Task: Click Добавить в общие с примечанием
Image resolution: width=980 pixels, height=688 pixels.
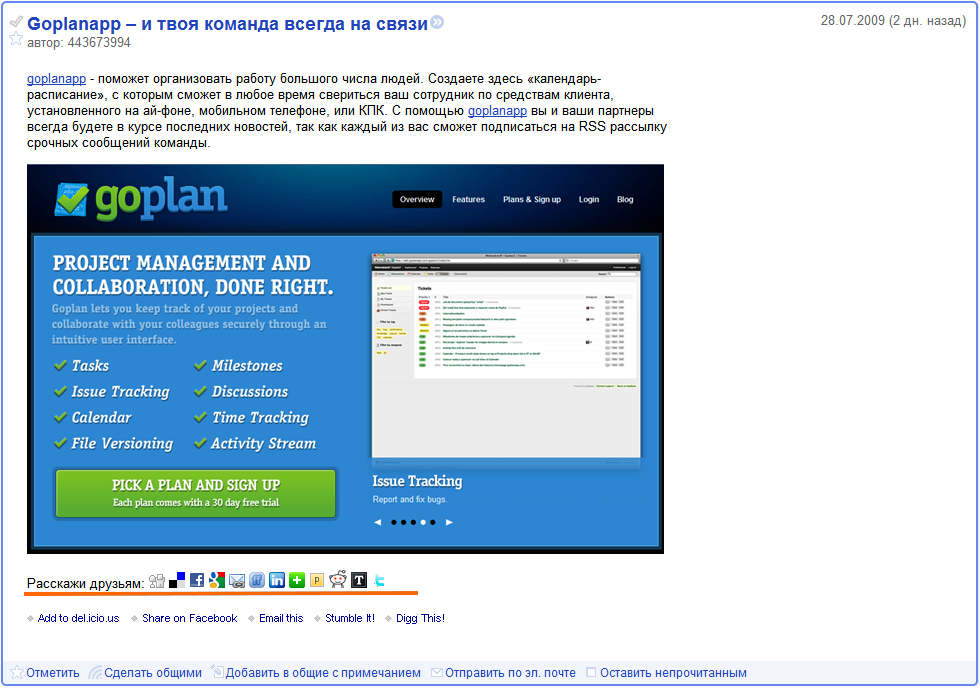Action: 316,673
